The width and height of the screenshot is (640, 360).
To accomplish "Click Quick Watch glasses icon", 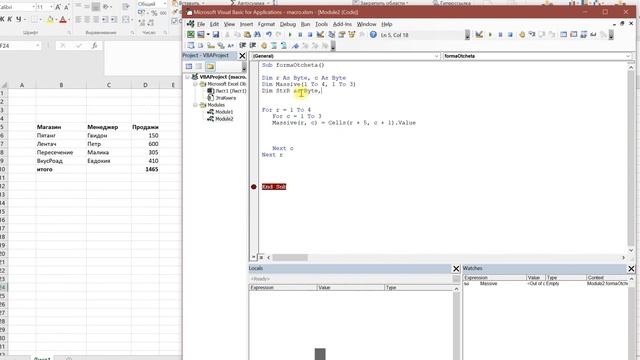I will click(593, 35).
